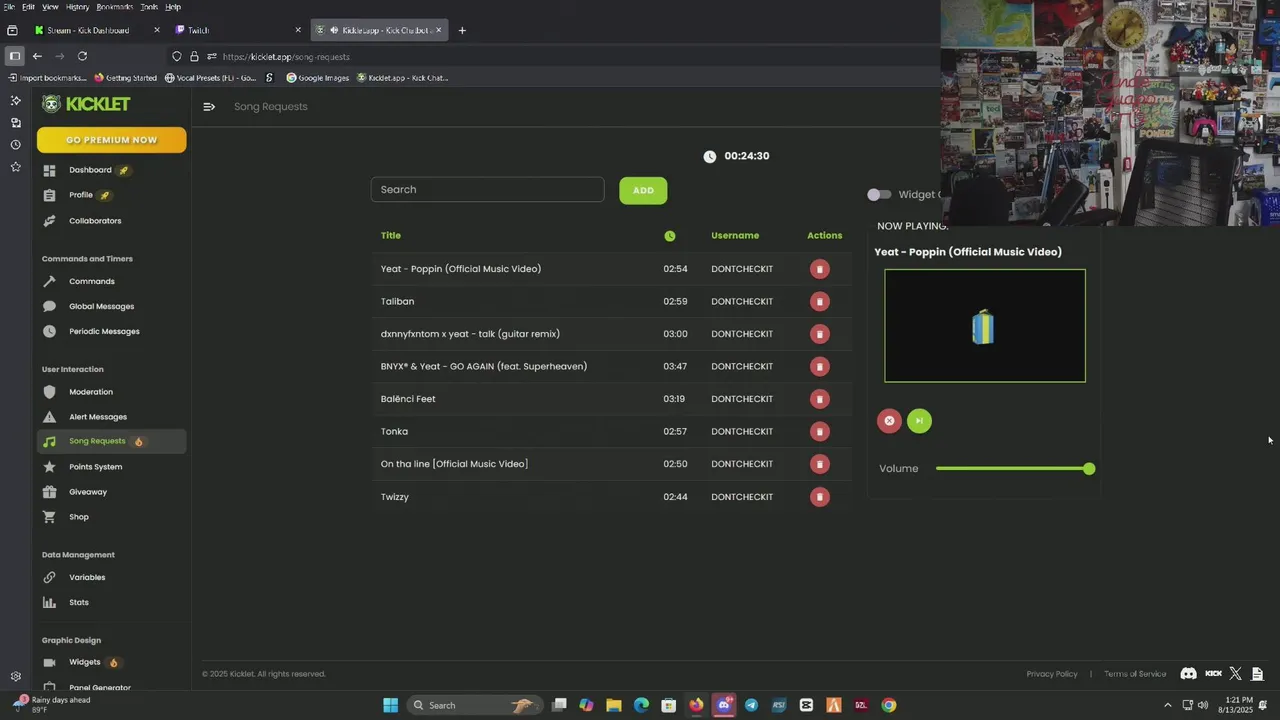This screenshot has height=720, width=1280.
Task: Remove the Balënci Feet song
Action: pyautogui.click(x=819, y=399)
